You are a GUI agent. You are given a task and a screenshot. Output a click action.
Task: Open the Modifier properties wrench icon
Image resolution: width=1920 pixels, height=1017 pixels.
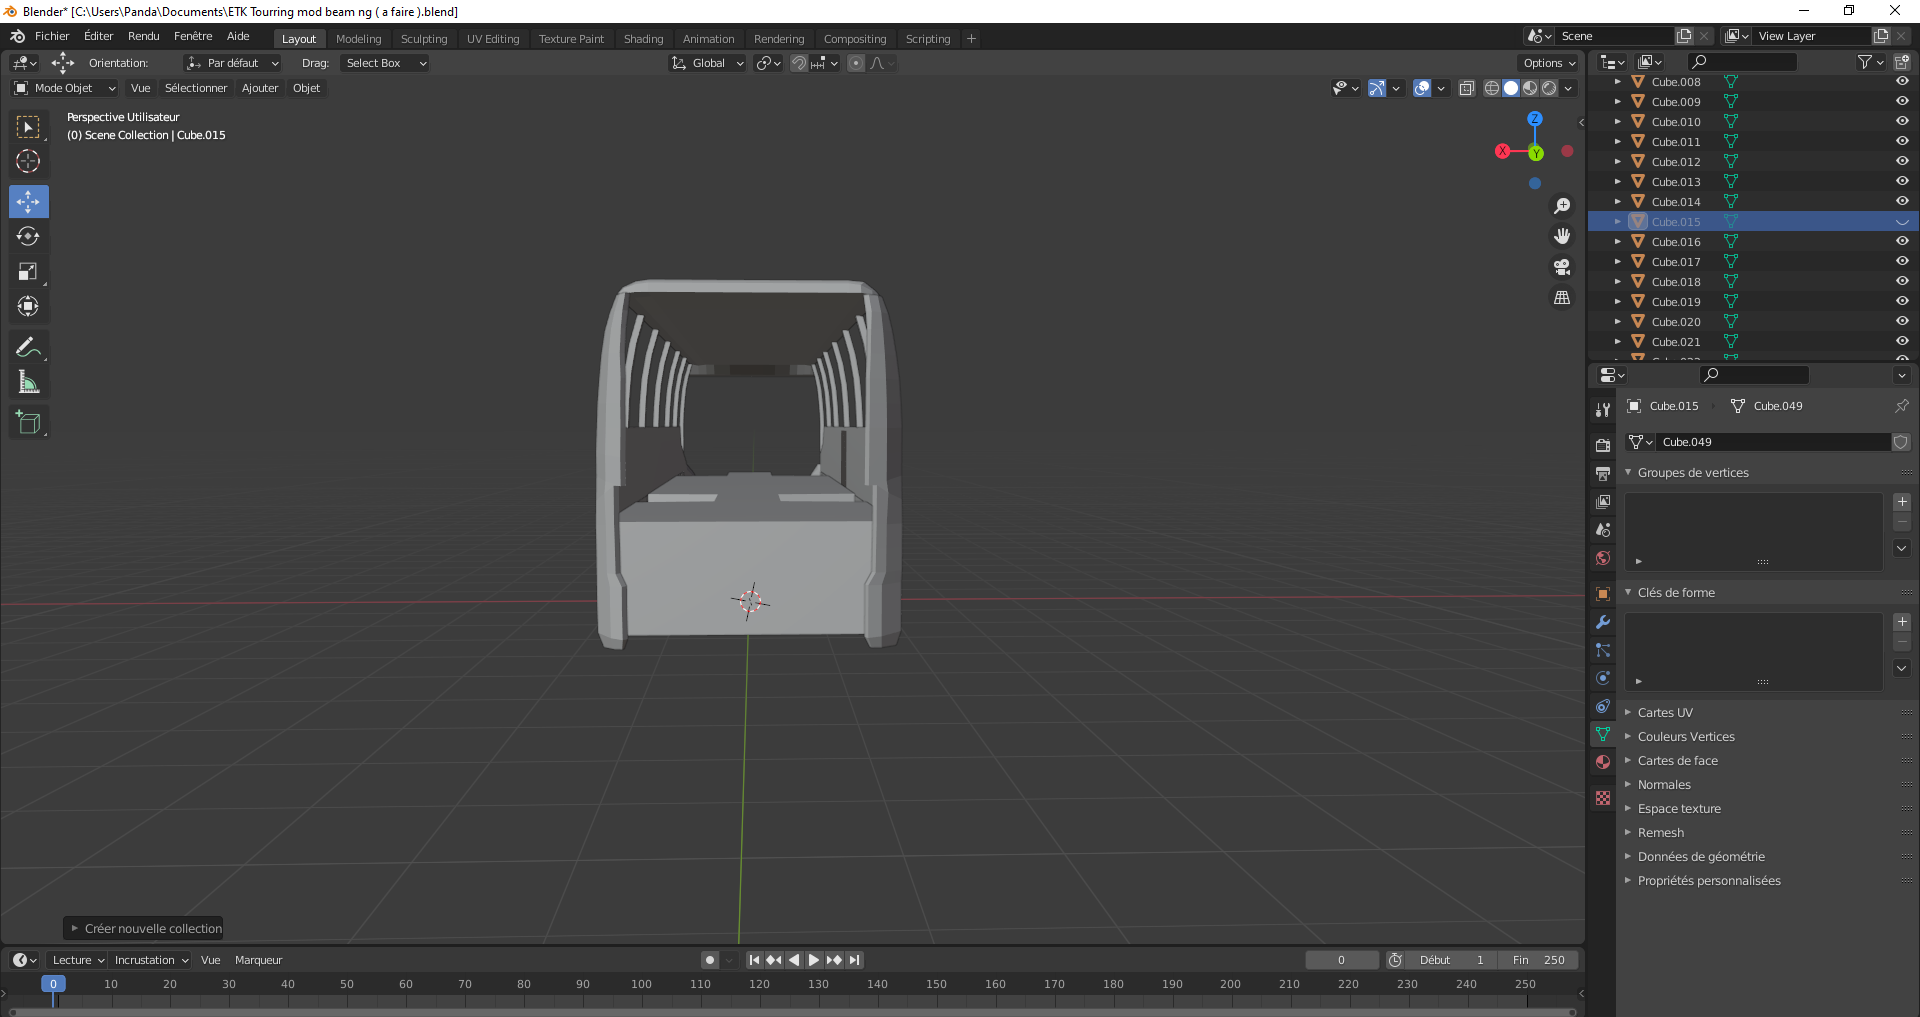(1603, 622)
